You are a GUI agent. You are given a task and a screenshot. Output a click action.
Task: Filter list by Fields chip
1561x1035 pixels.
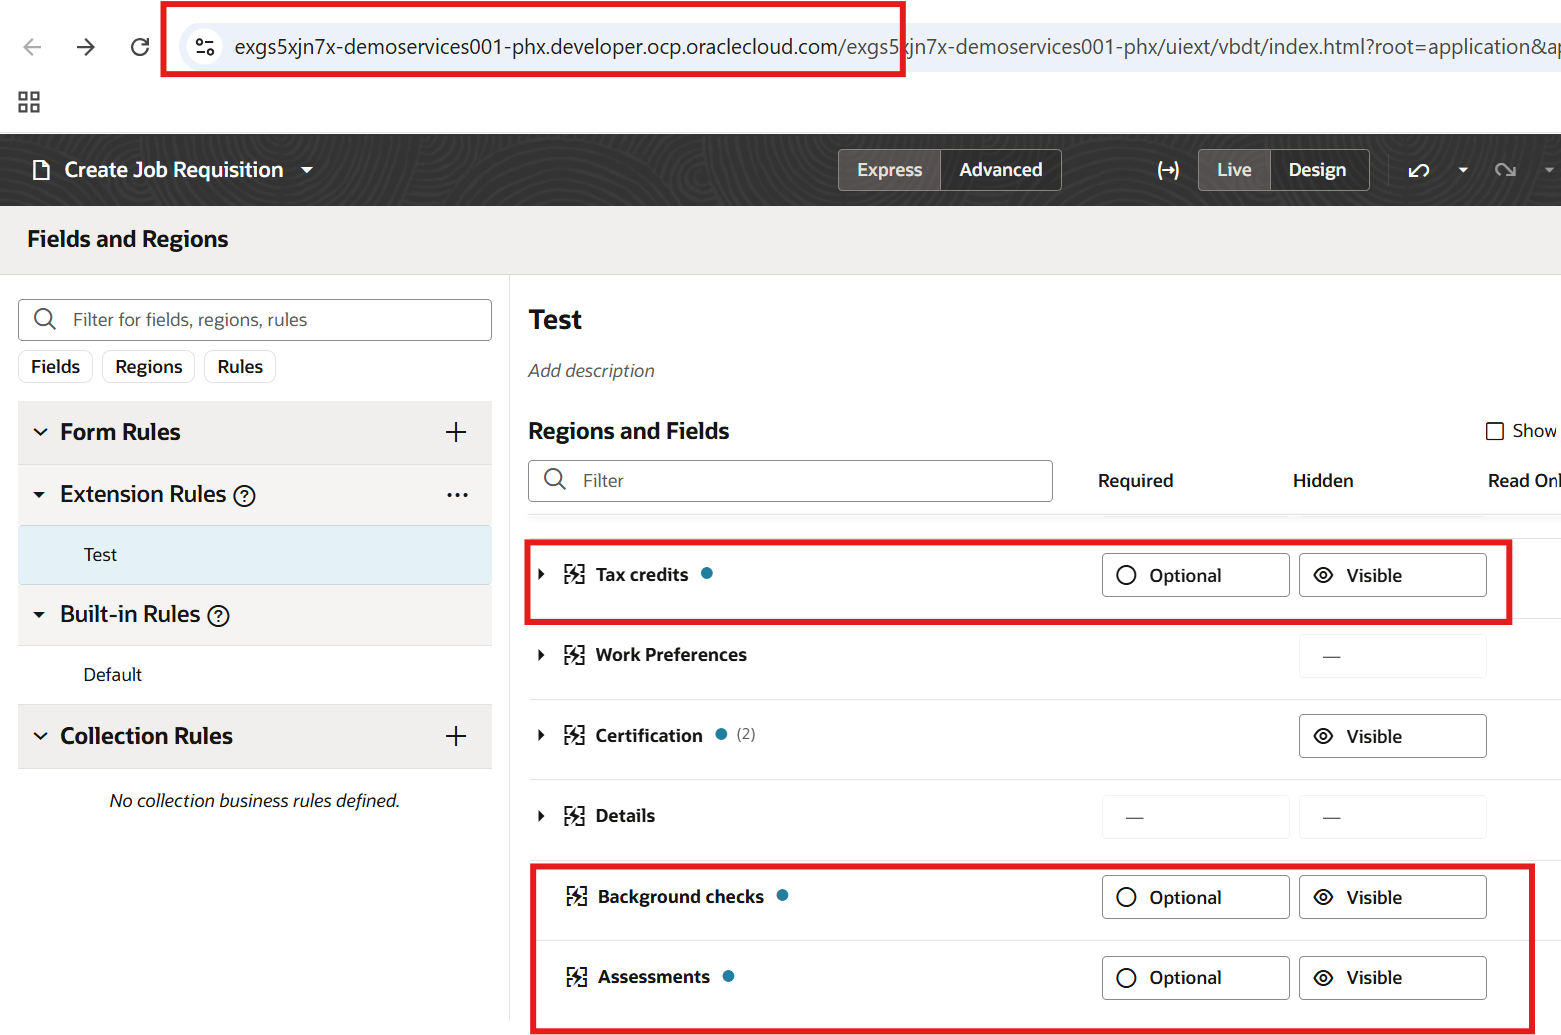[x=56, y=367]
